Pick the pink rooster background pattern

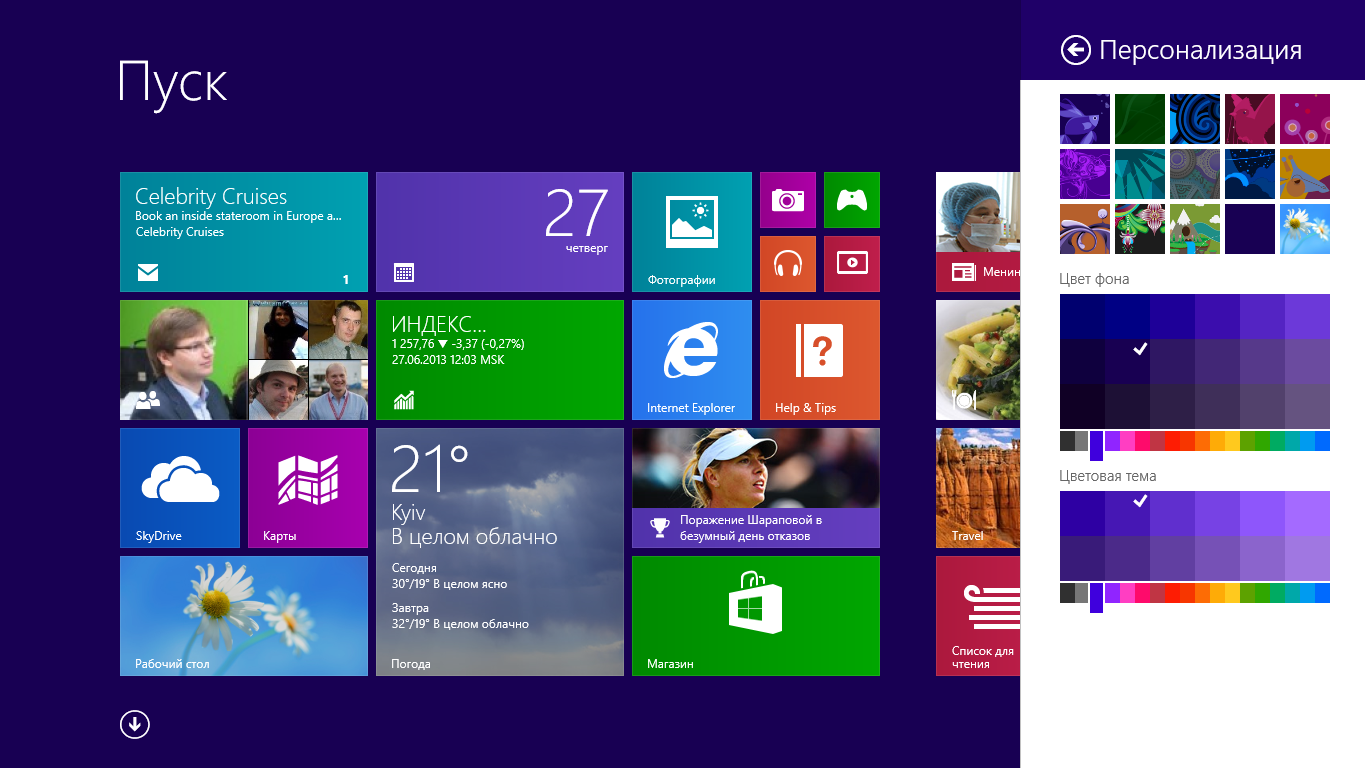click(x=1250, y=119)
